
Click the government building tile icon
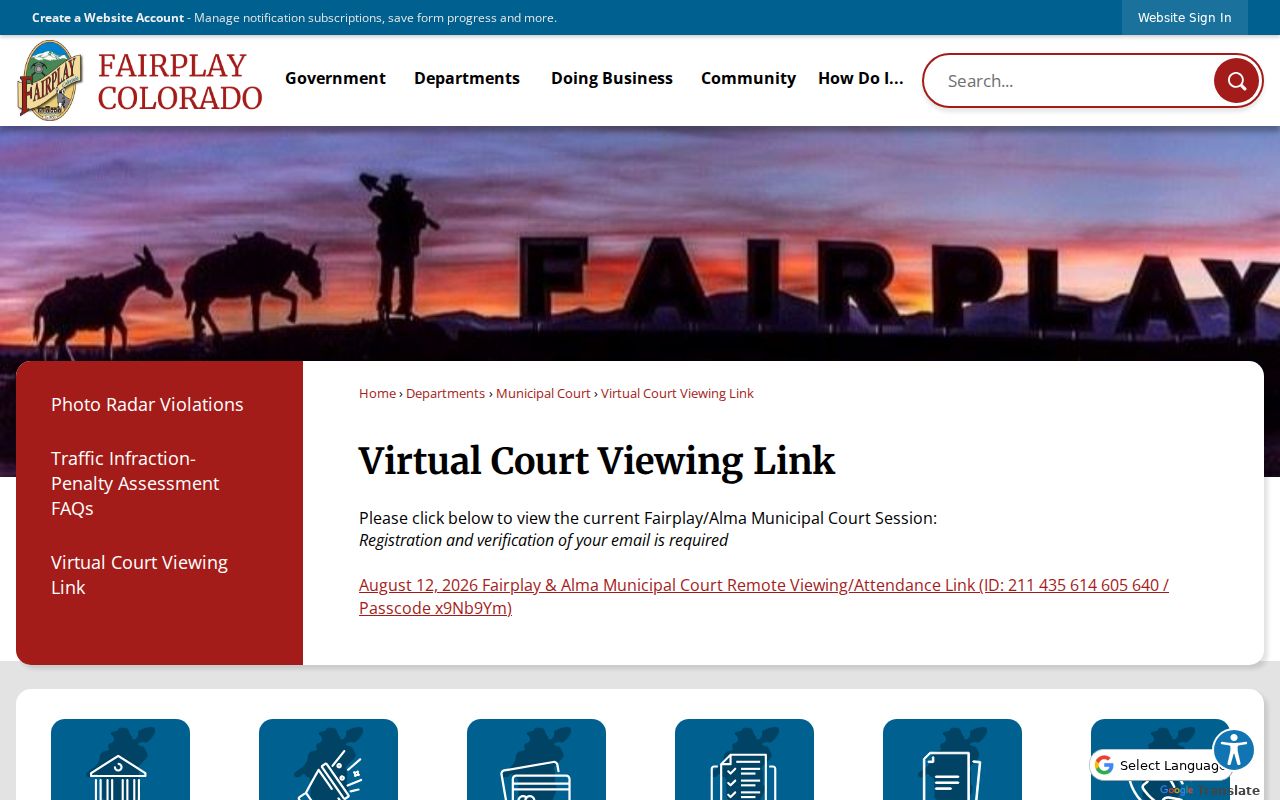pos(120,760)
